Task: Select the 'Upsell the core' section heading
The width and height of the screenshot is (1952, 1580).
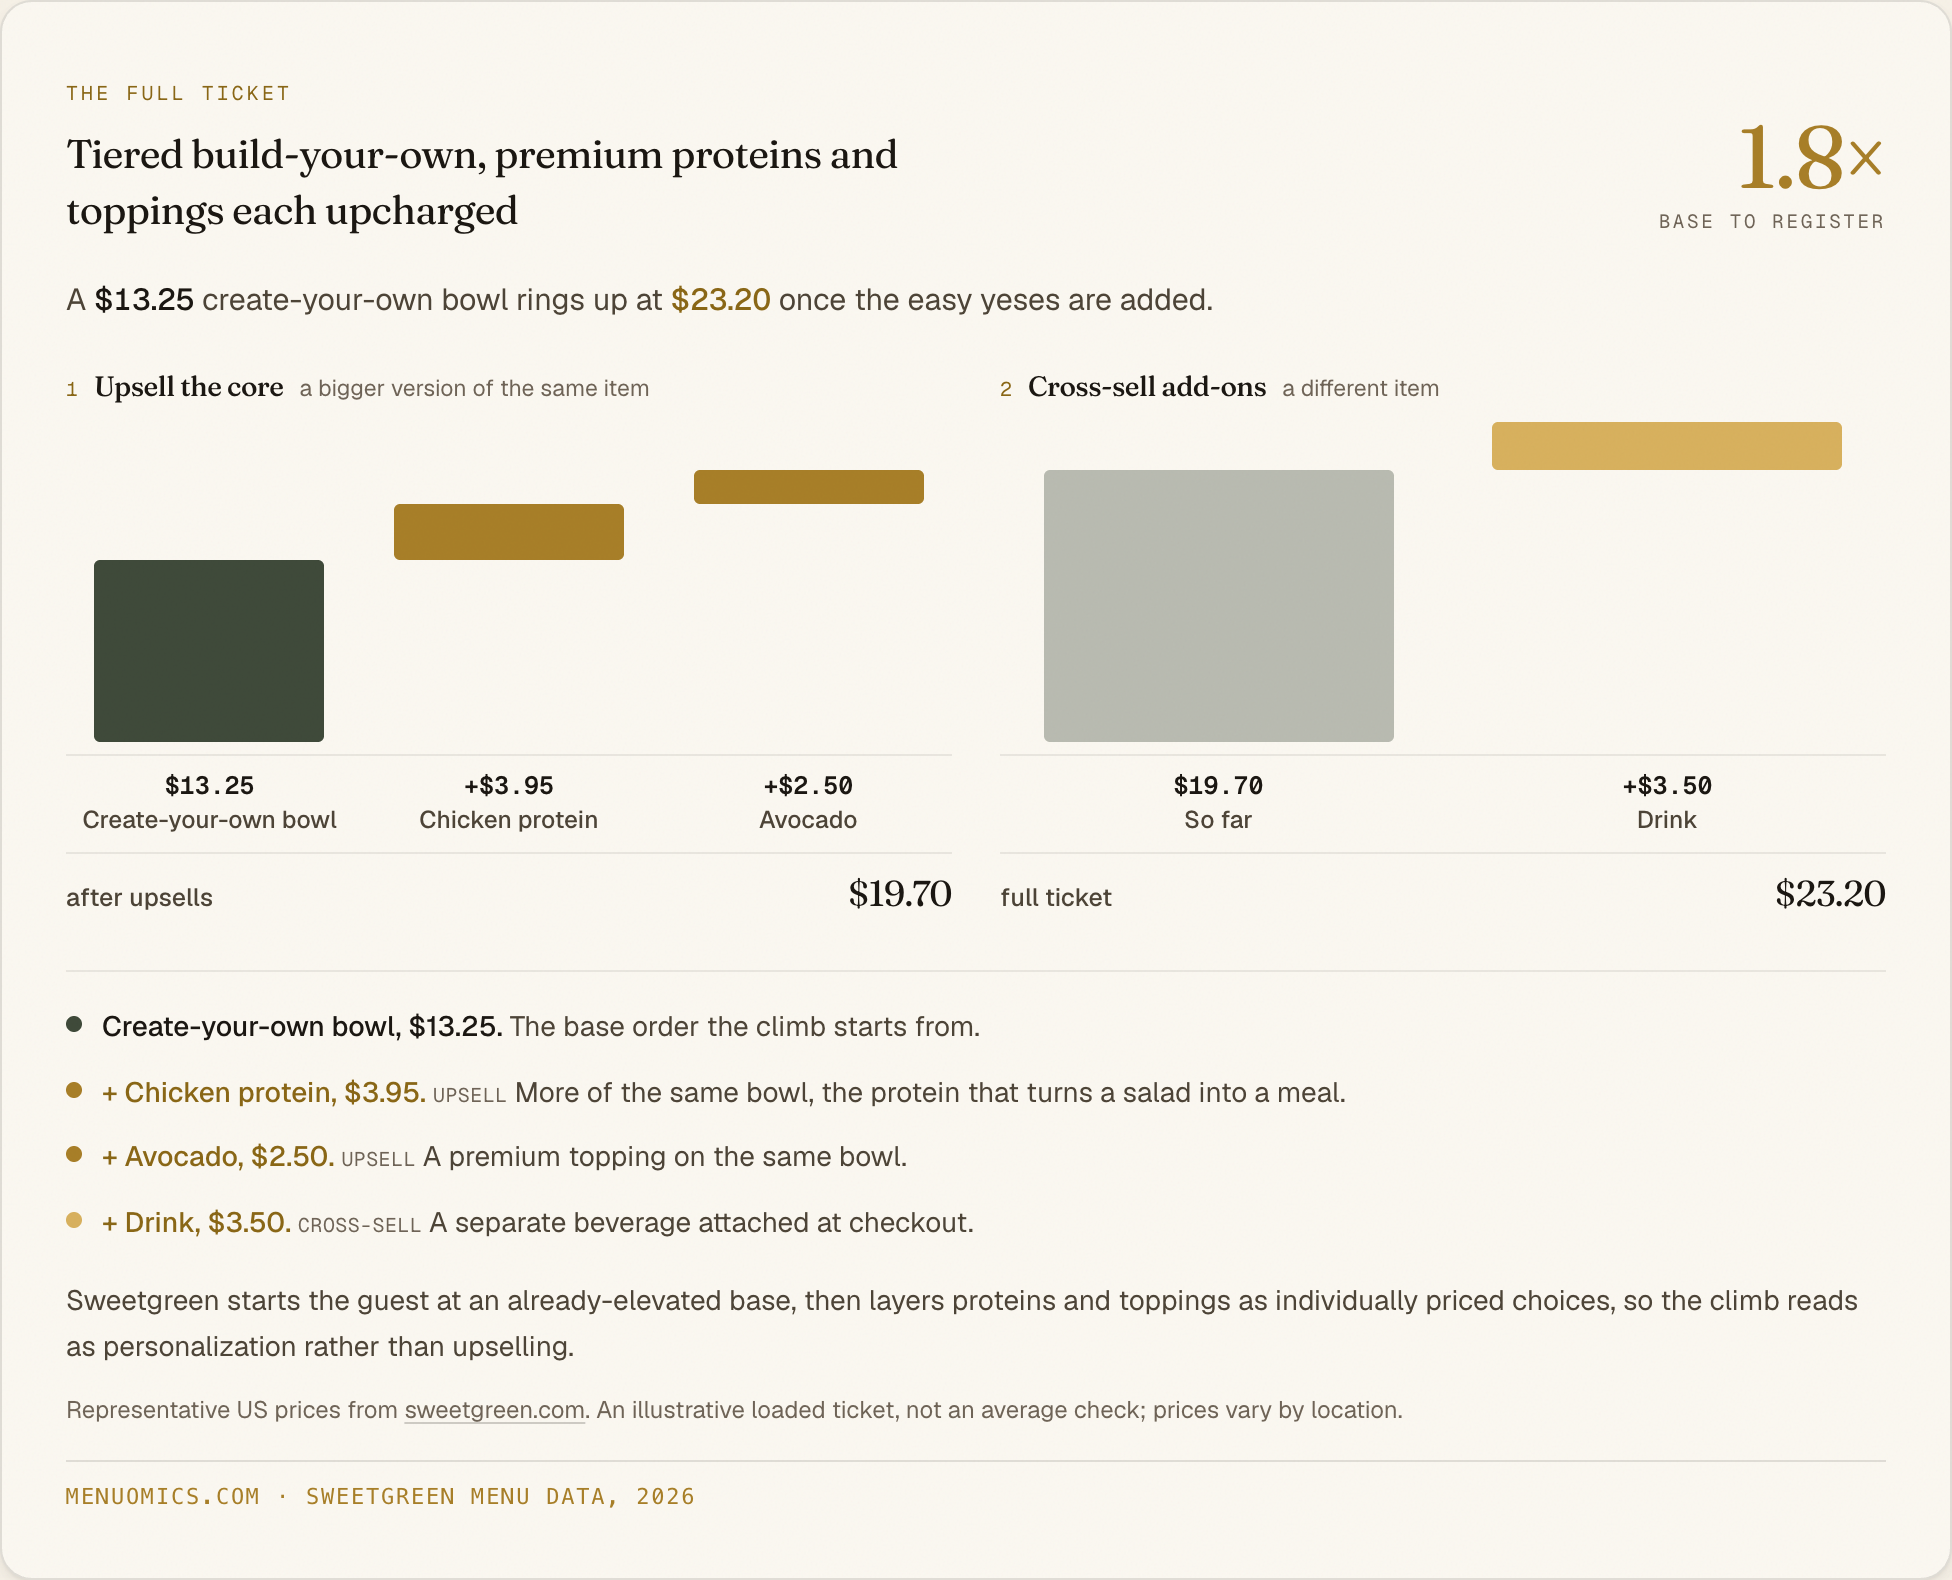Action: coord(189,387)
